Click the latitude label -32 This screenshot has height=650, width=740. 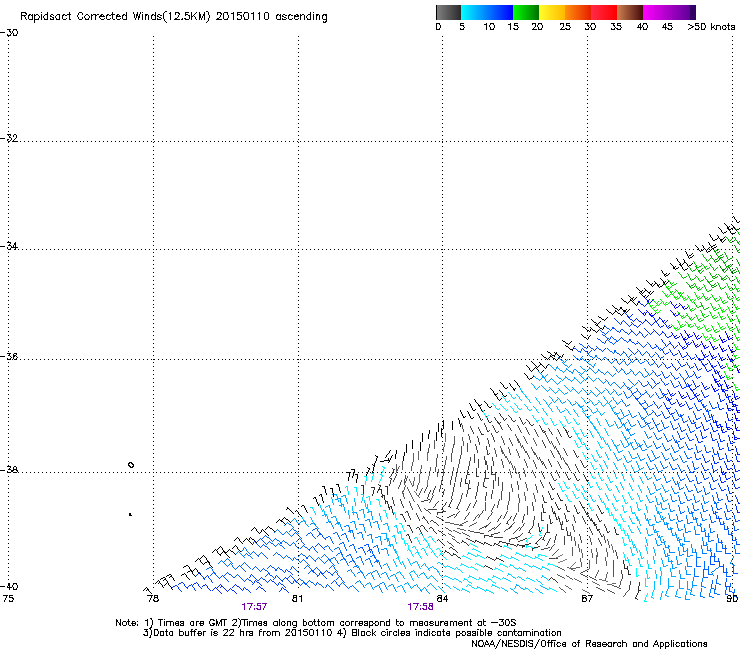click(x=9, y=138)
